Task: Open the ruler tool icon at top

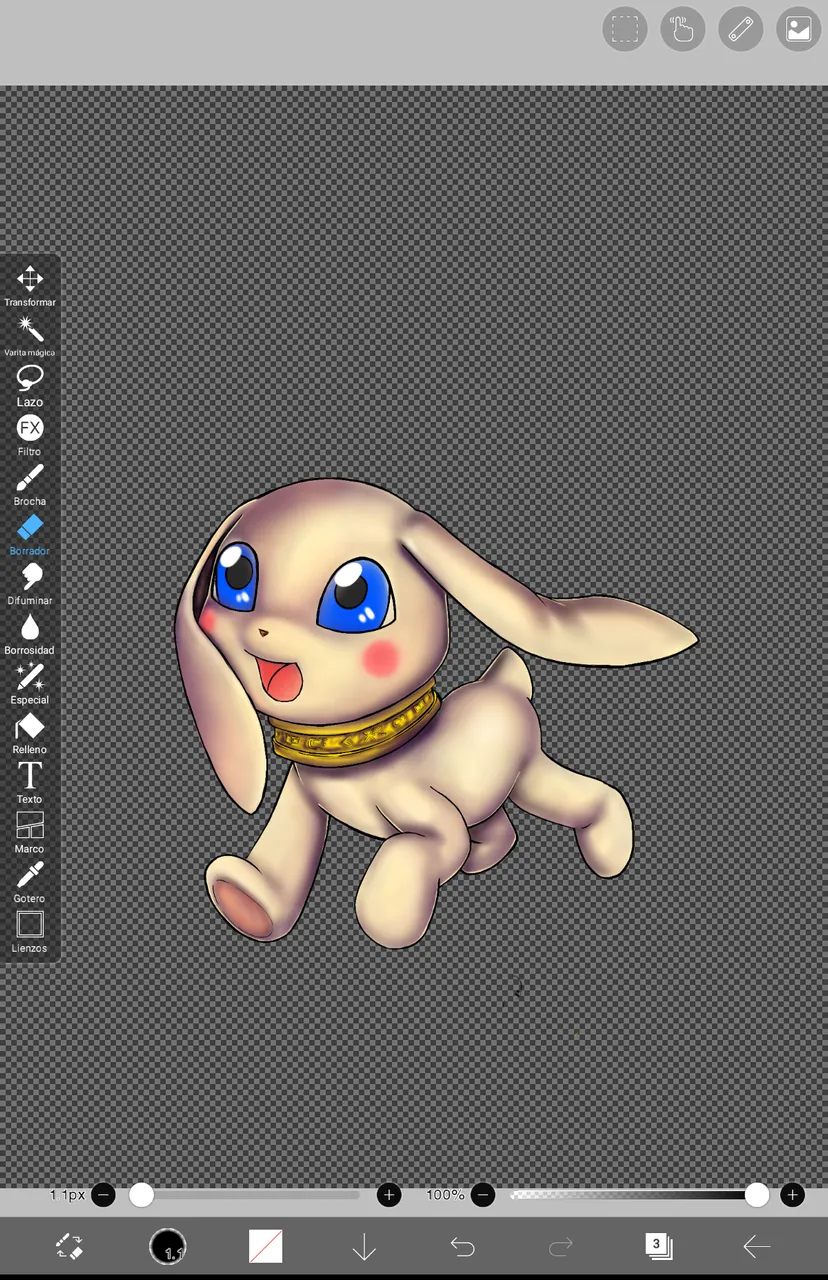Action: pyautogui.click(x=741, y=29)
